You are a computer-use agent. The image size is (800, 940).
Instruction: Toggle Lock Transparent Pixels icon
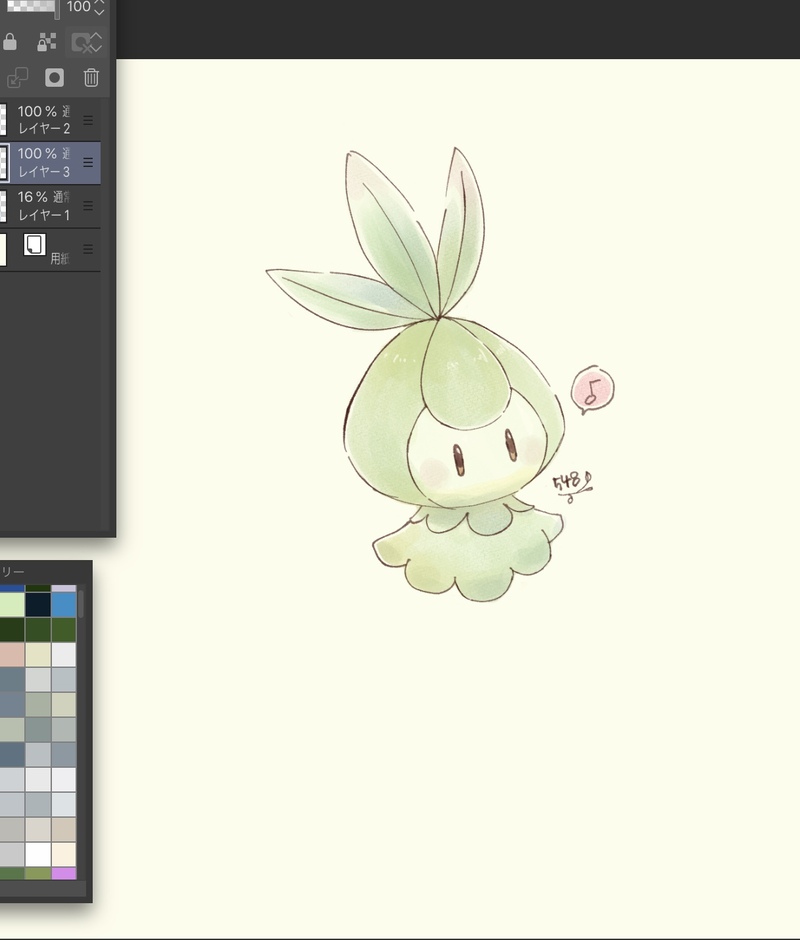[47, 42]
